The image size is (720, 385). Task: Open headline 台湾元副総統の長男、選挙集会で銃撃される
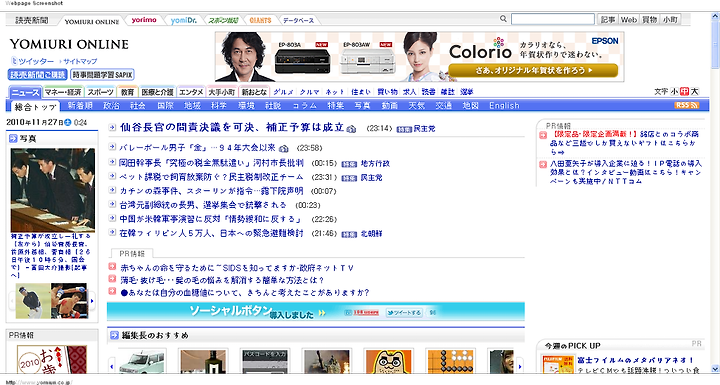pos(203,205)
